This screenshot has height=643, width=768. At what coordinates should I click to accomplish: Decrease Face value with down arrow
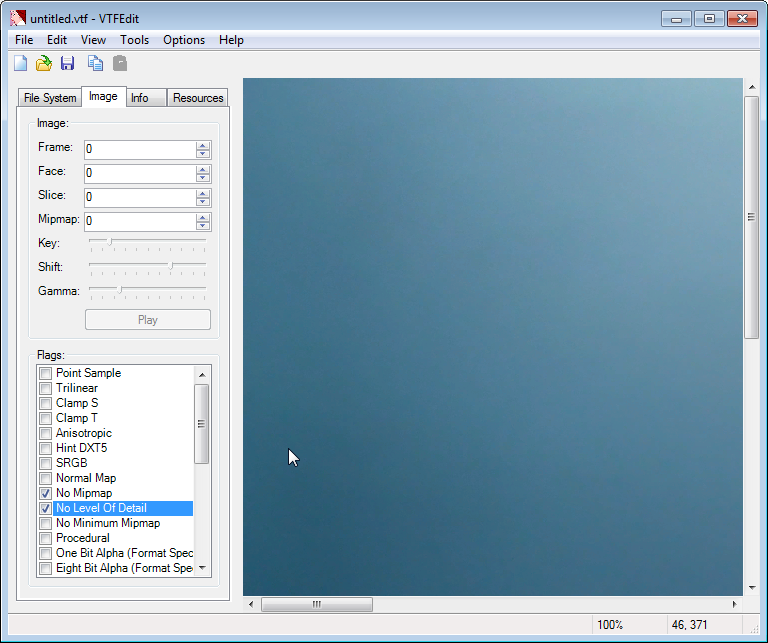click(203, 178)
